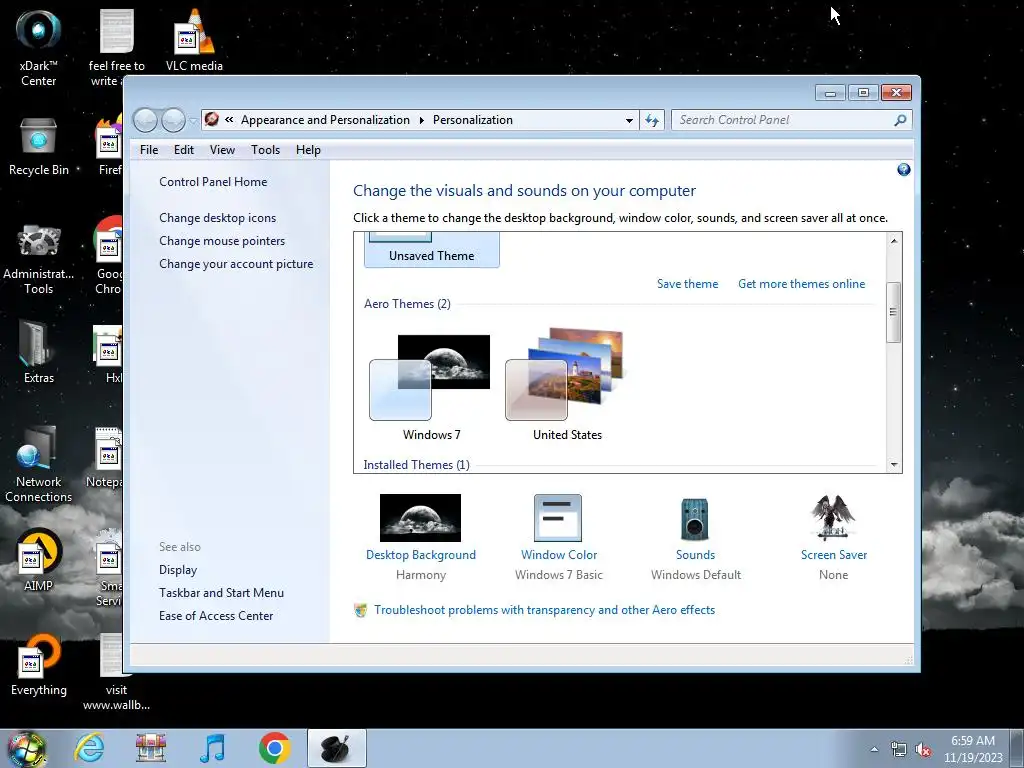Open Administrative Tools desktop icon
Viewport: 1024px width, 768px height.
(x=39, y=260)
